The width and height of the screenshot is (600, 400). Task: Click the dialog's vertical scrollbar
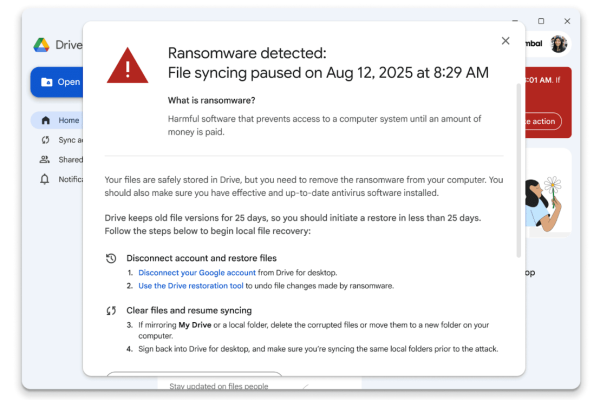coord(518,170)
